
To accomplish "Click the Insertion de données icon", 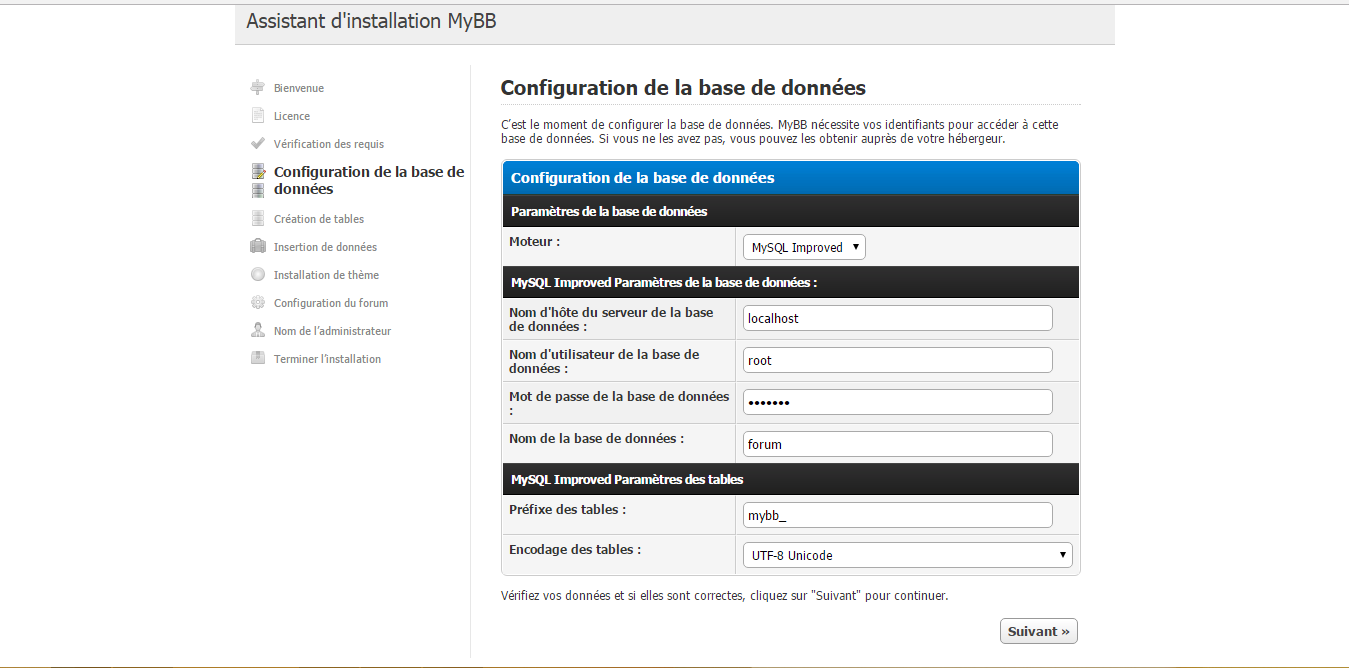I will (x=258, y=246).
